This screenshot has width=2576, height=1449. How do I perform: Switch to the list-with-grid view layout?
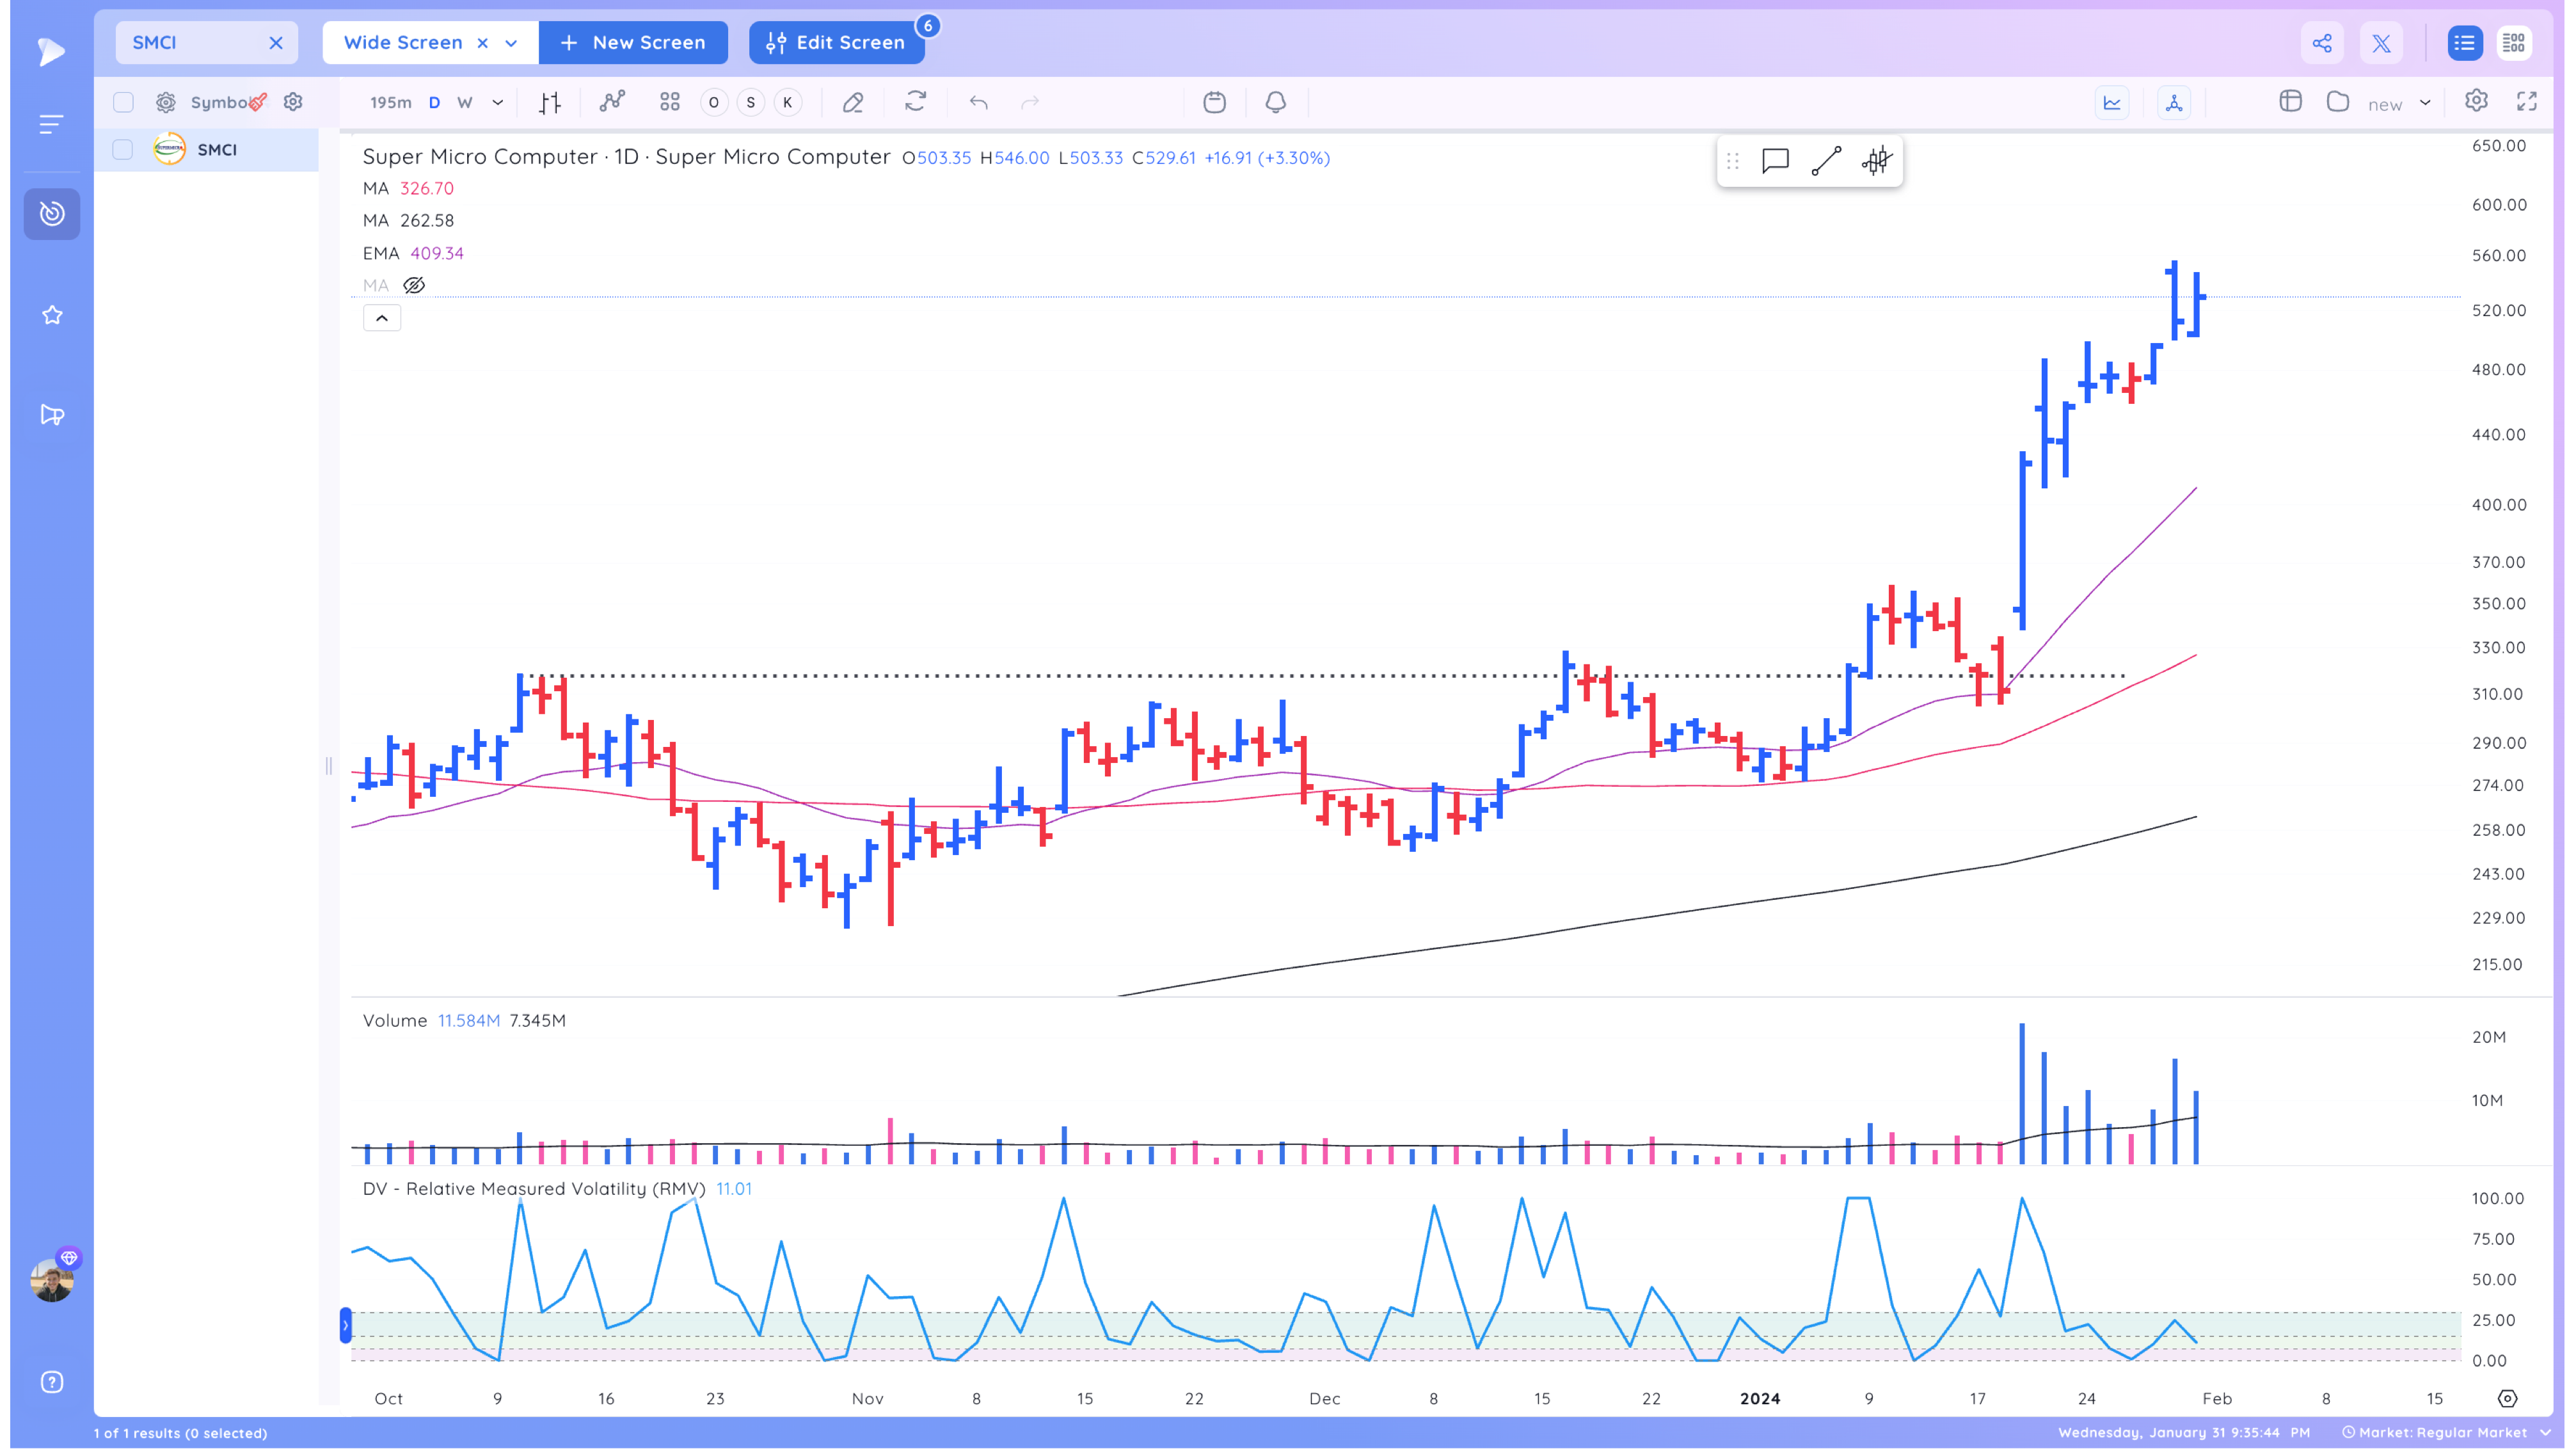2514,43
